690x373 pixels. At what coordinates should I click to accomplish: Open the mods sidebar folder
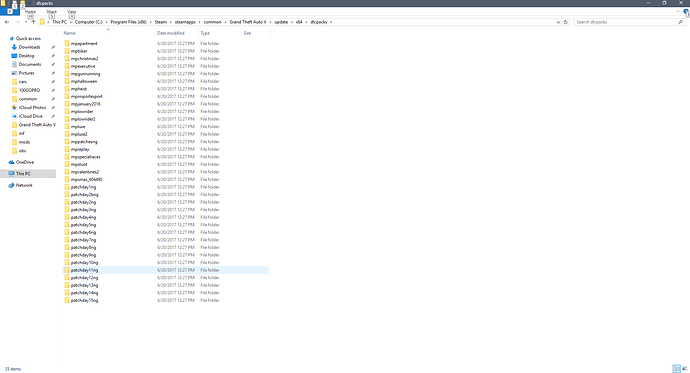(24, 142)
